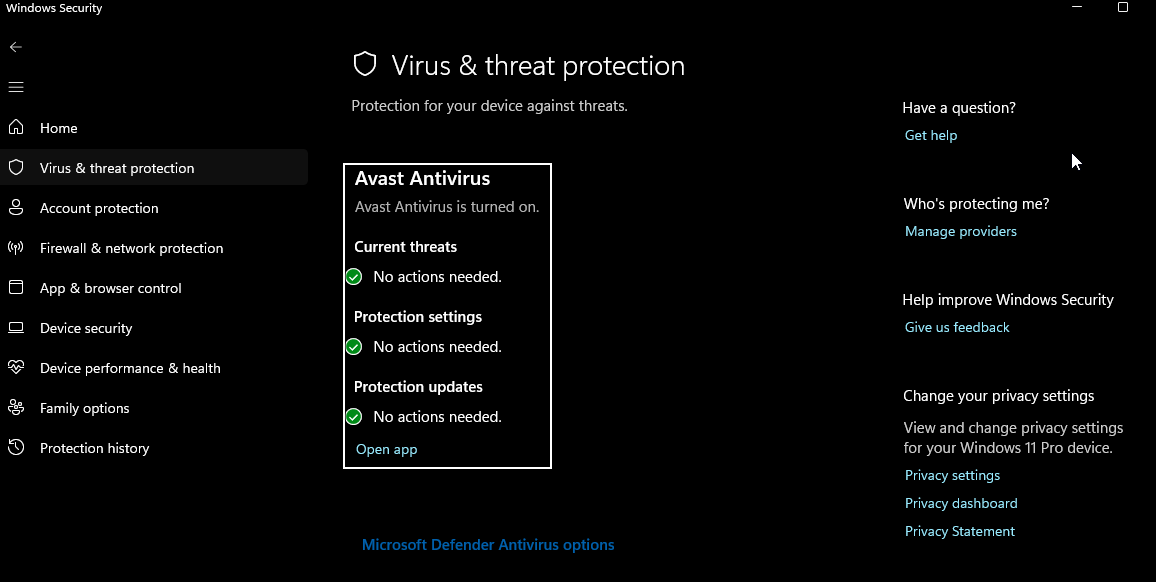Click the Get help link

click(930, 135)
